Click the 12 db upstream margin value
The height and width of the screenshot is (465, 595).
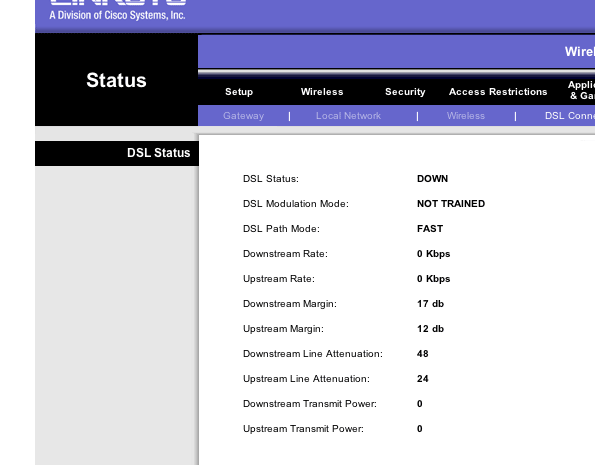[430, 329]
